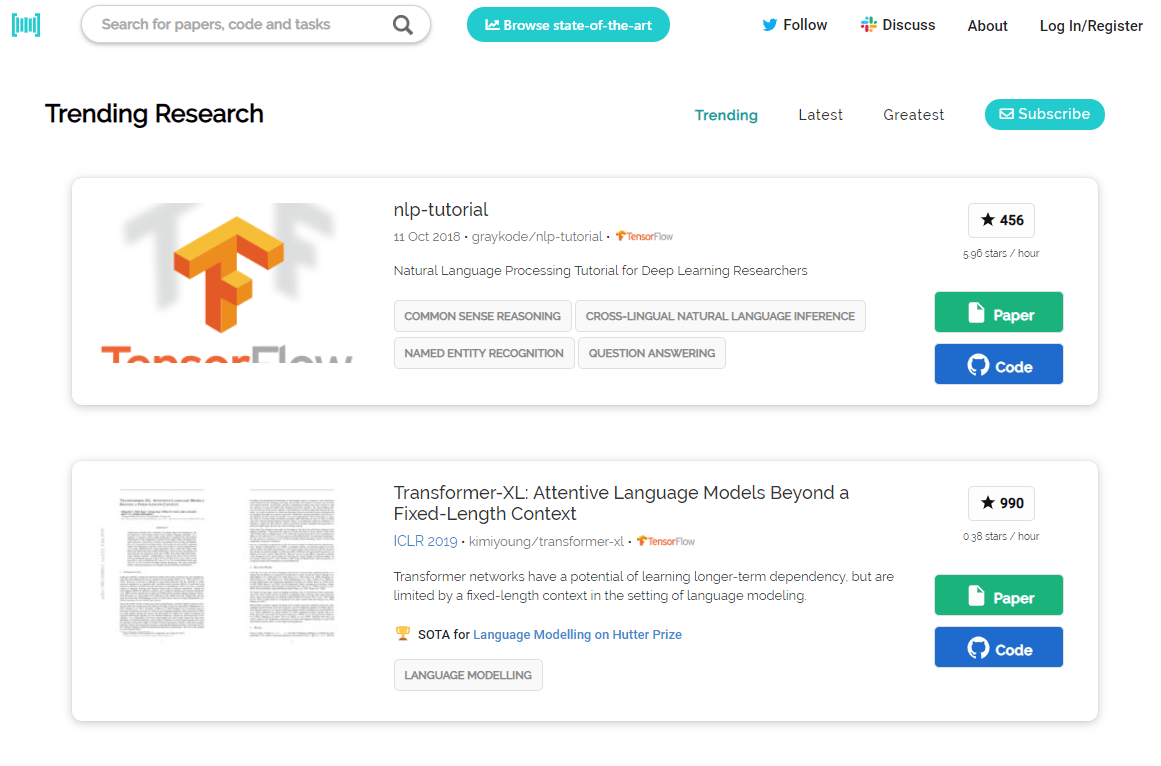The height and width of the screenshot is (766, 1161).
Task: Open Browse state-of-the-art button
Action: [568, 25]
